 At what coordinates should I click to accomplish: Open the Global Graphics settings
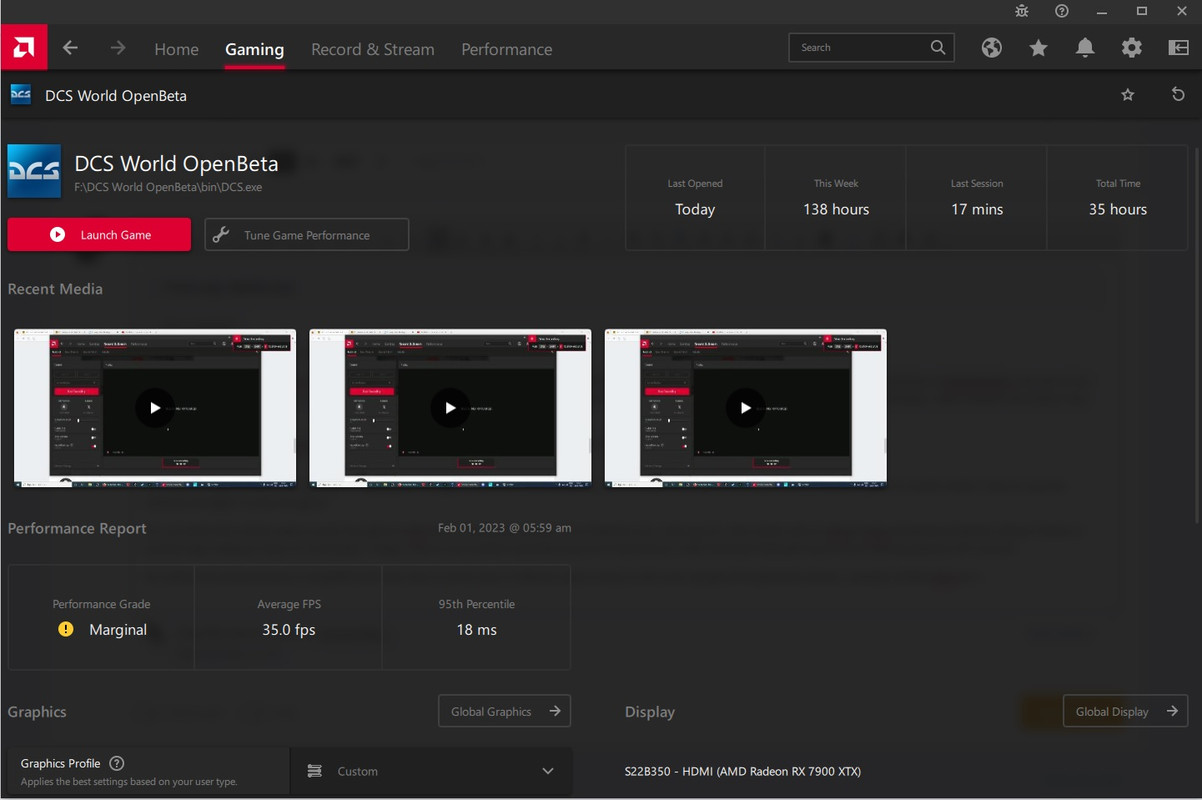504,711
